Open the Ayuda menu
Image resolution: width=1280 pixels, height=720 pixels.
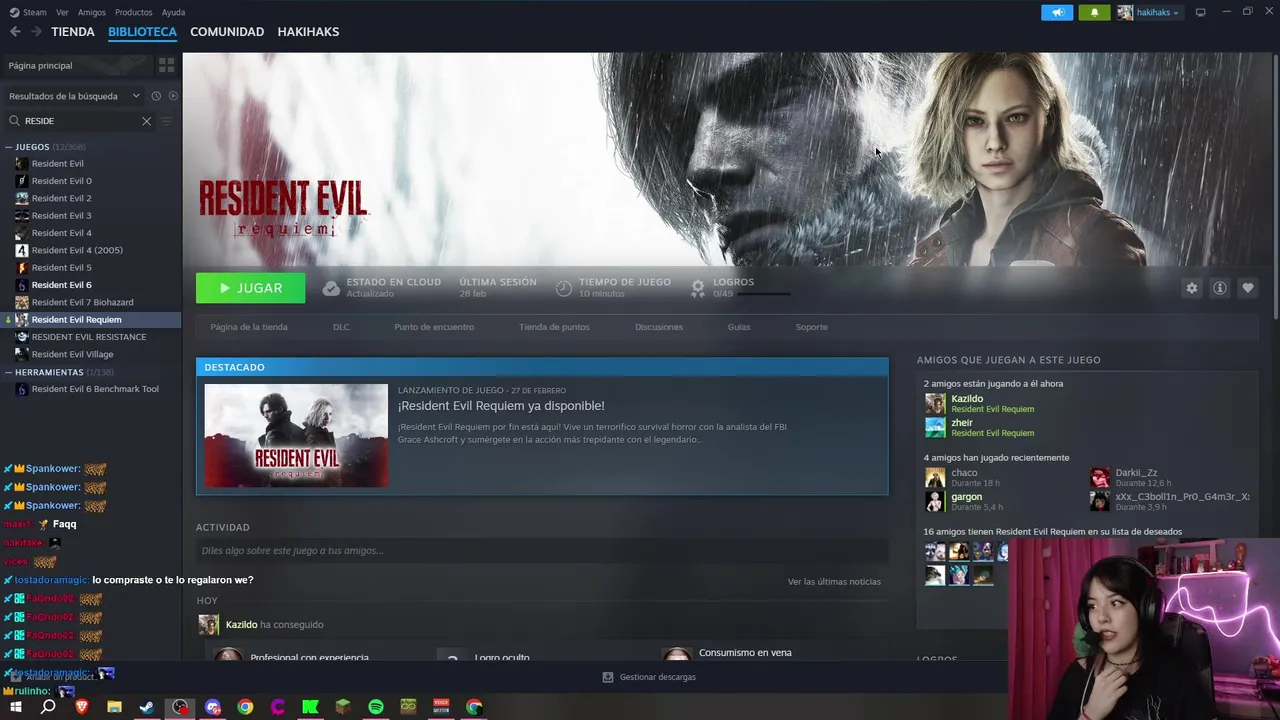[x=173, y=12]
